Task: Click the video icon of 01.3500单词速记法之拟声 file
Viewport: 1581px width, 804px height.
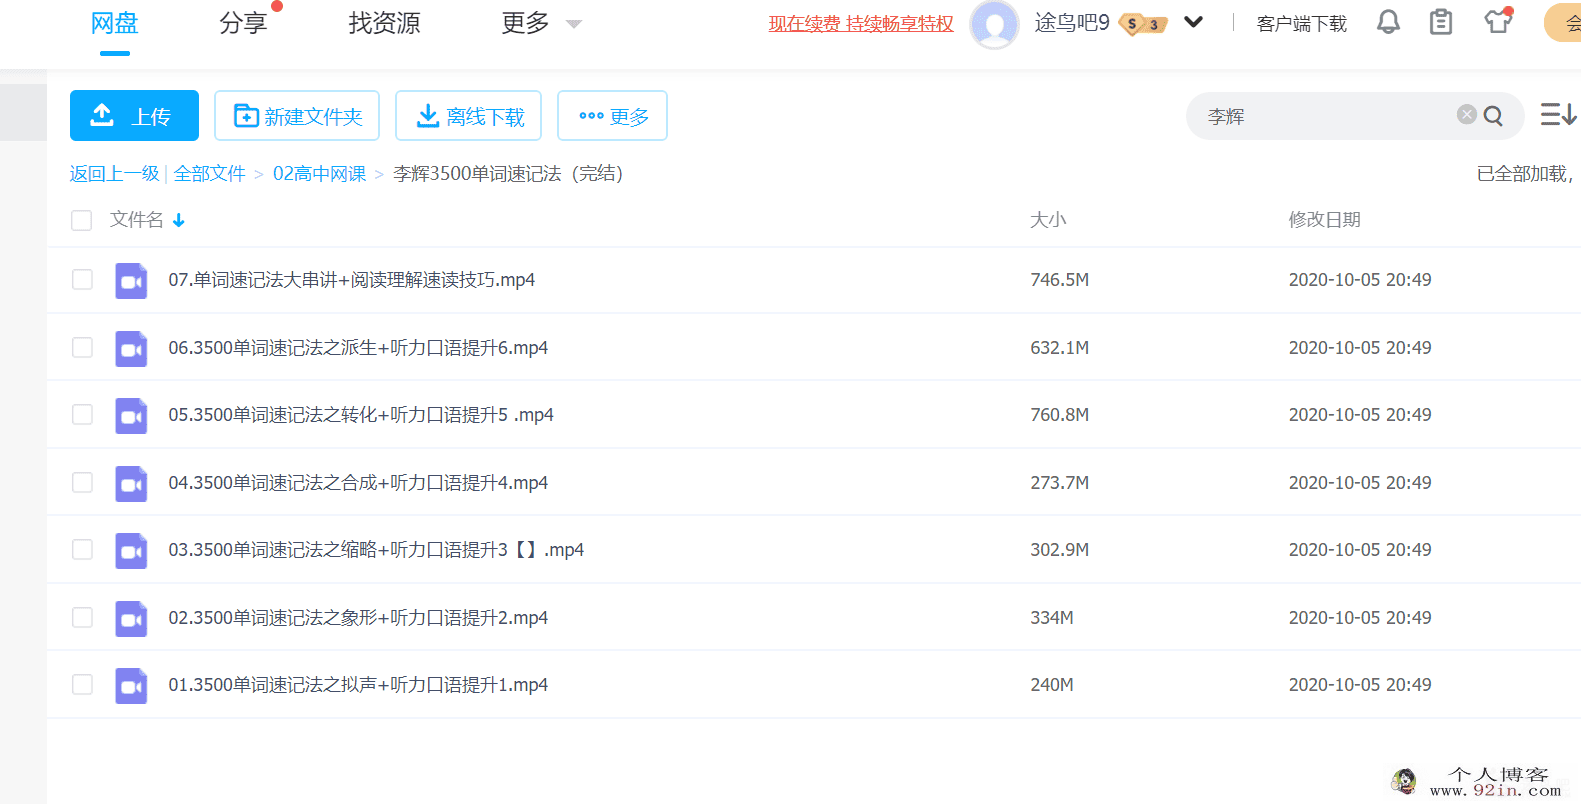Action: [131, 686]
